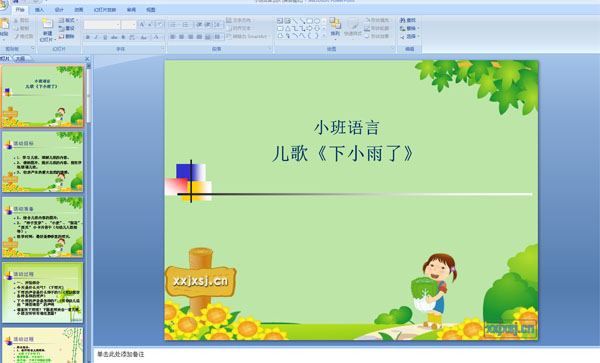Switch to the Insert (插入) ribbon tab
The height and width of the screenshot is (363, 600).
(39, 10)
